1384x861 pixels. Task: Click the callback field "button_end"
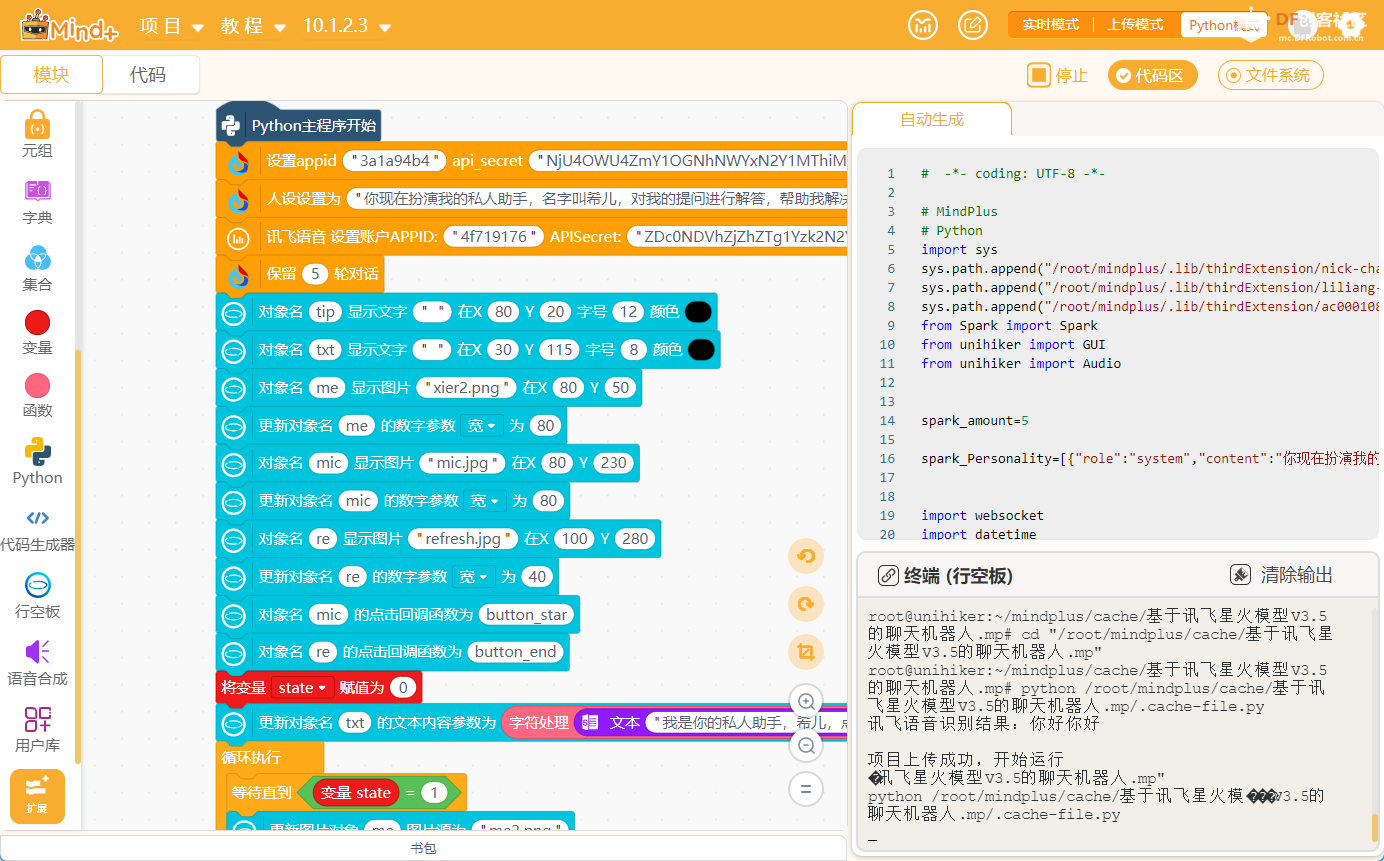pyautogui.click(x=515, y=652)
